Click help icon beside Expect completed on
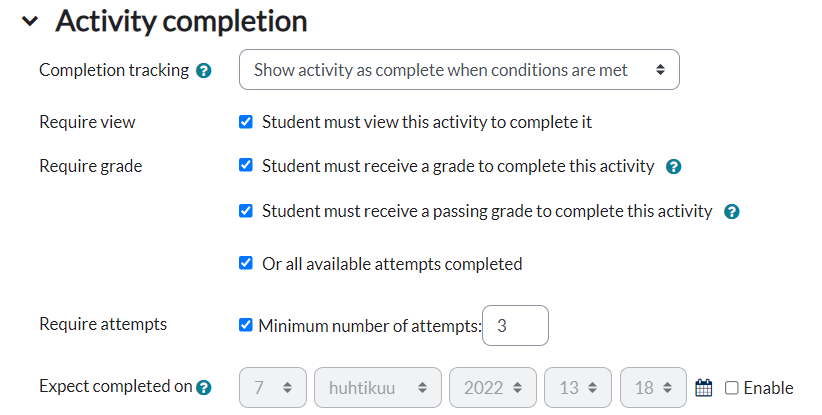The width and height of the screenshot is (822, 415). [x=204, y=388]
